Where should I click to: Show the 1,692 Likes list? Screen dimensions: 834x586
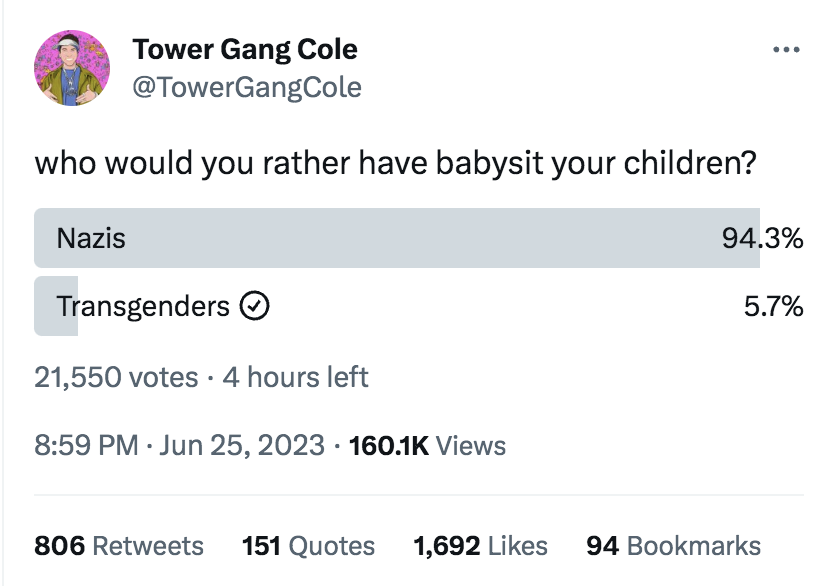tap(480, 546)
